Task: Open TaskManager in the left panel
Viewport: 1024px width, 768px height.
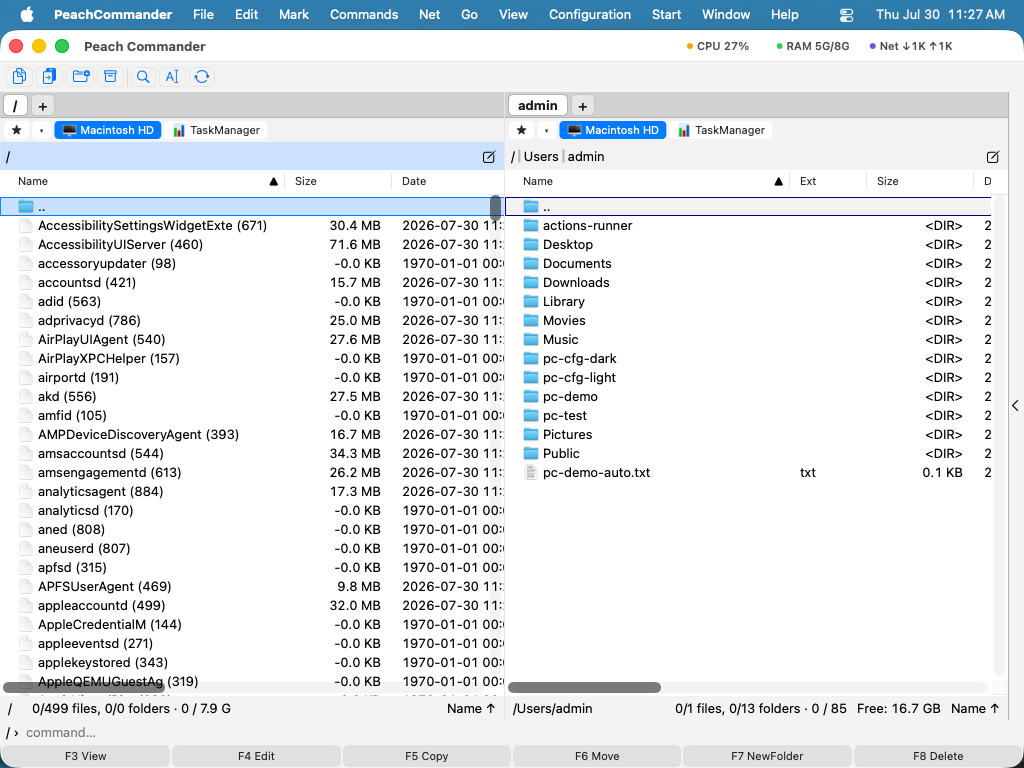Action: tap(216, 130)
